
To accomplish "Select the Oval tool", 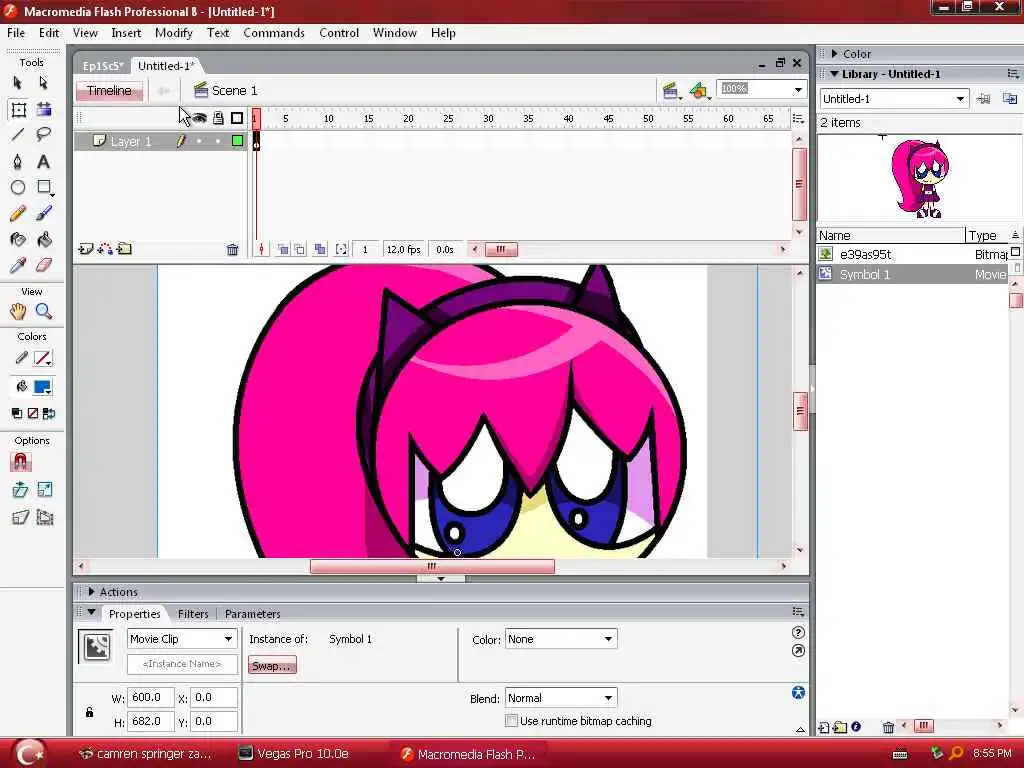I will [18, 187].
